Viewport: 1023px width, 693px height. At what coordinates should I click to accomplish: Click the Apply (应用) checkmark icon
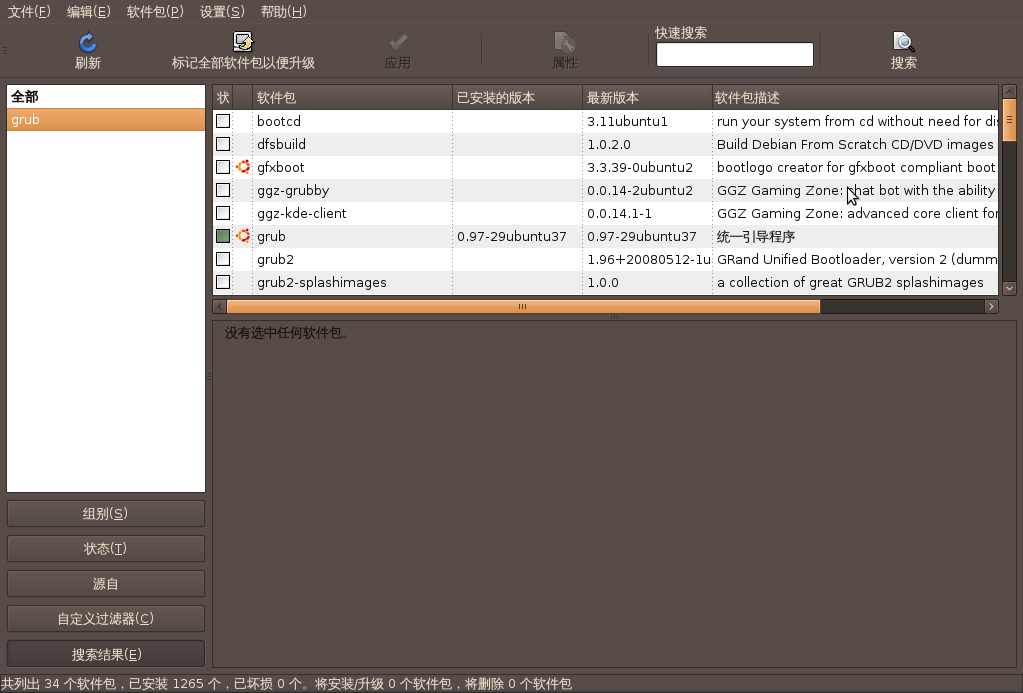[x=397, y=42]
